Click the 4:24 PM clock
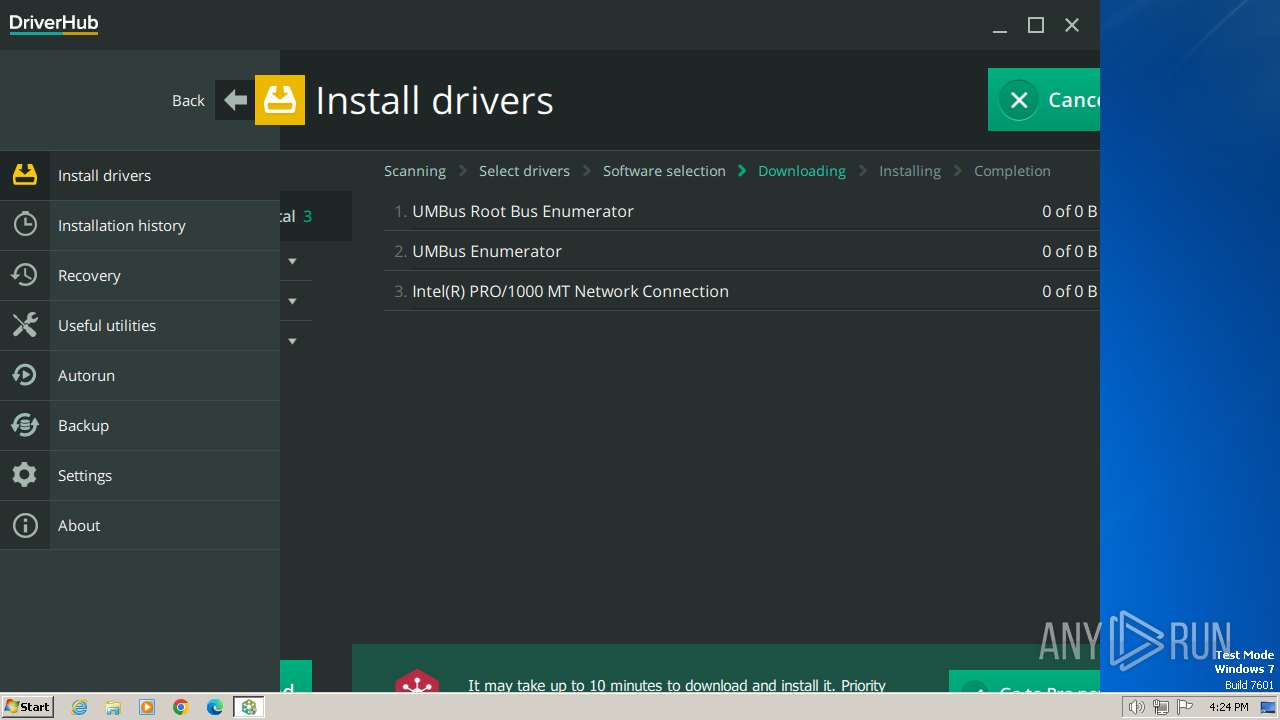 pos(1228,707)
